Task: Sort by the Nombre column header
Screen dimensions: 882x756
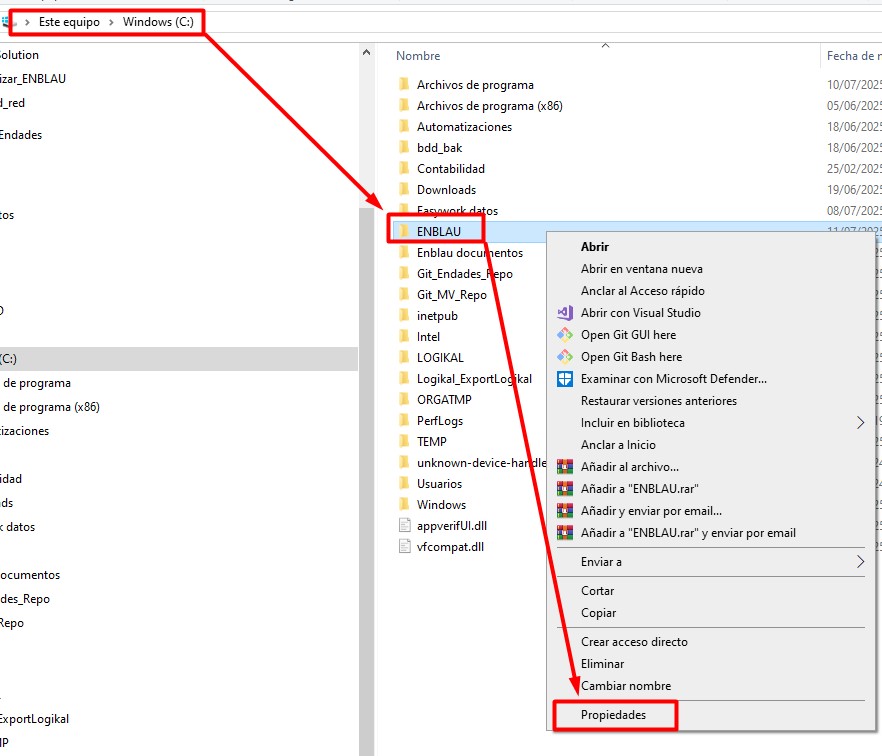Action: (x=418, y=56)
